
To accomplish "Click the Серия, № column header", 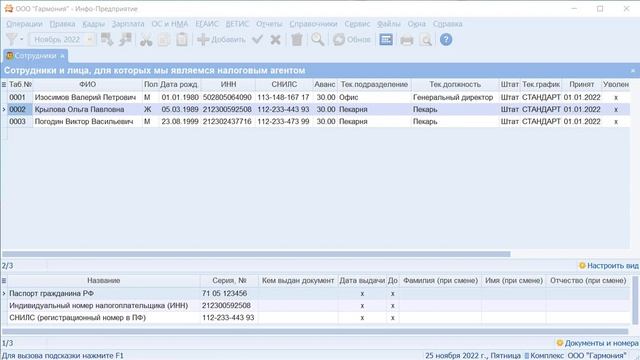I will (229, 281).
